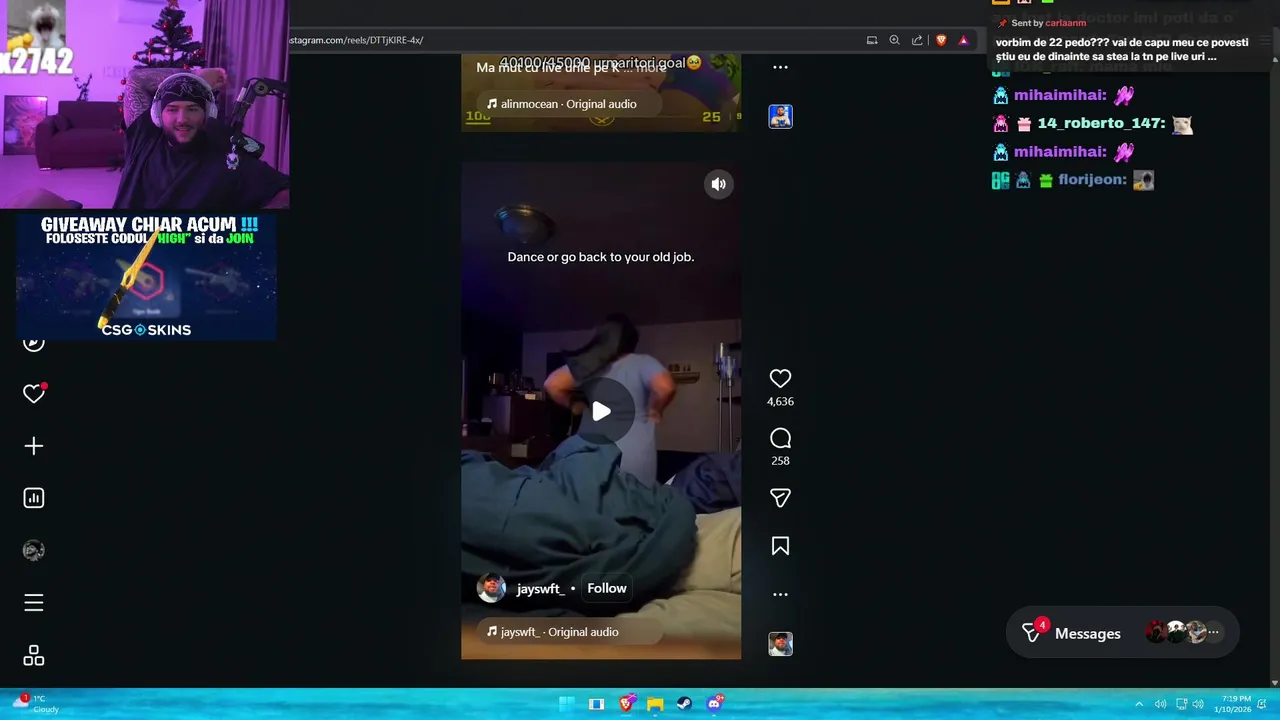Open jayswft_ profile picture
This screenshot has height=720, width=1280.
(x=491, y=588)
